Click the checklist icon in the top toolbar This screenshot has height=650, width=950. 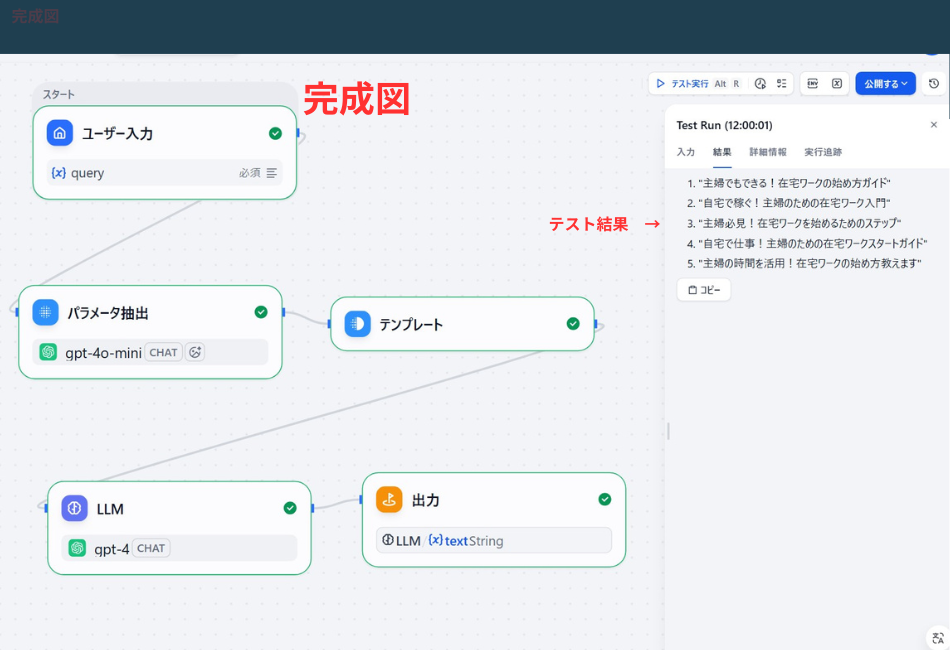tap(781, 83)
